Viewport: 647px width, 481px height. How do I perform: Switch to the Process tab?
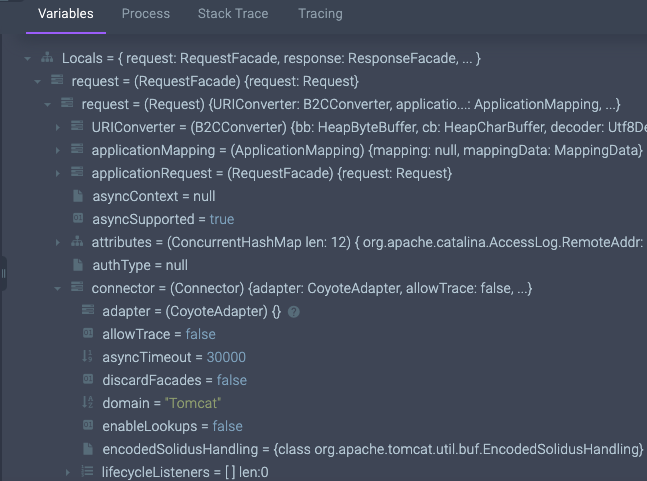click(x=145, y=14)
